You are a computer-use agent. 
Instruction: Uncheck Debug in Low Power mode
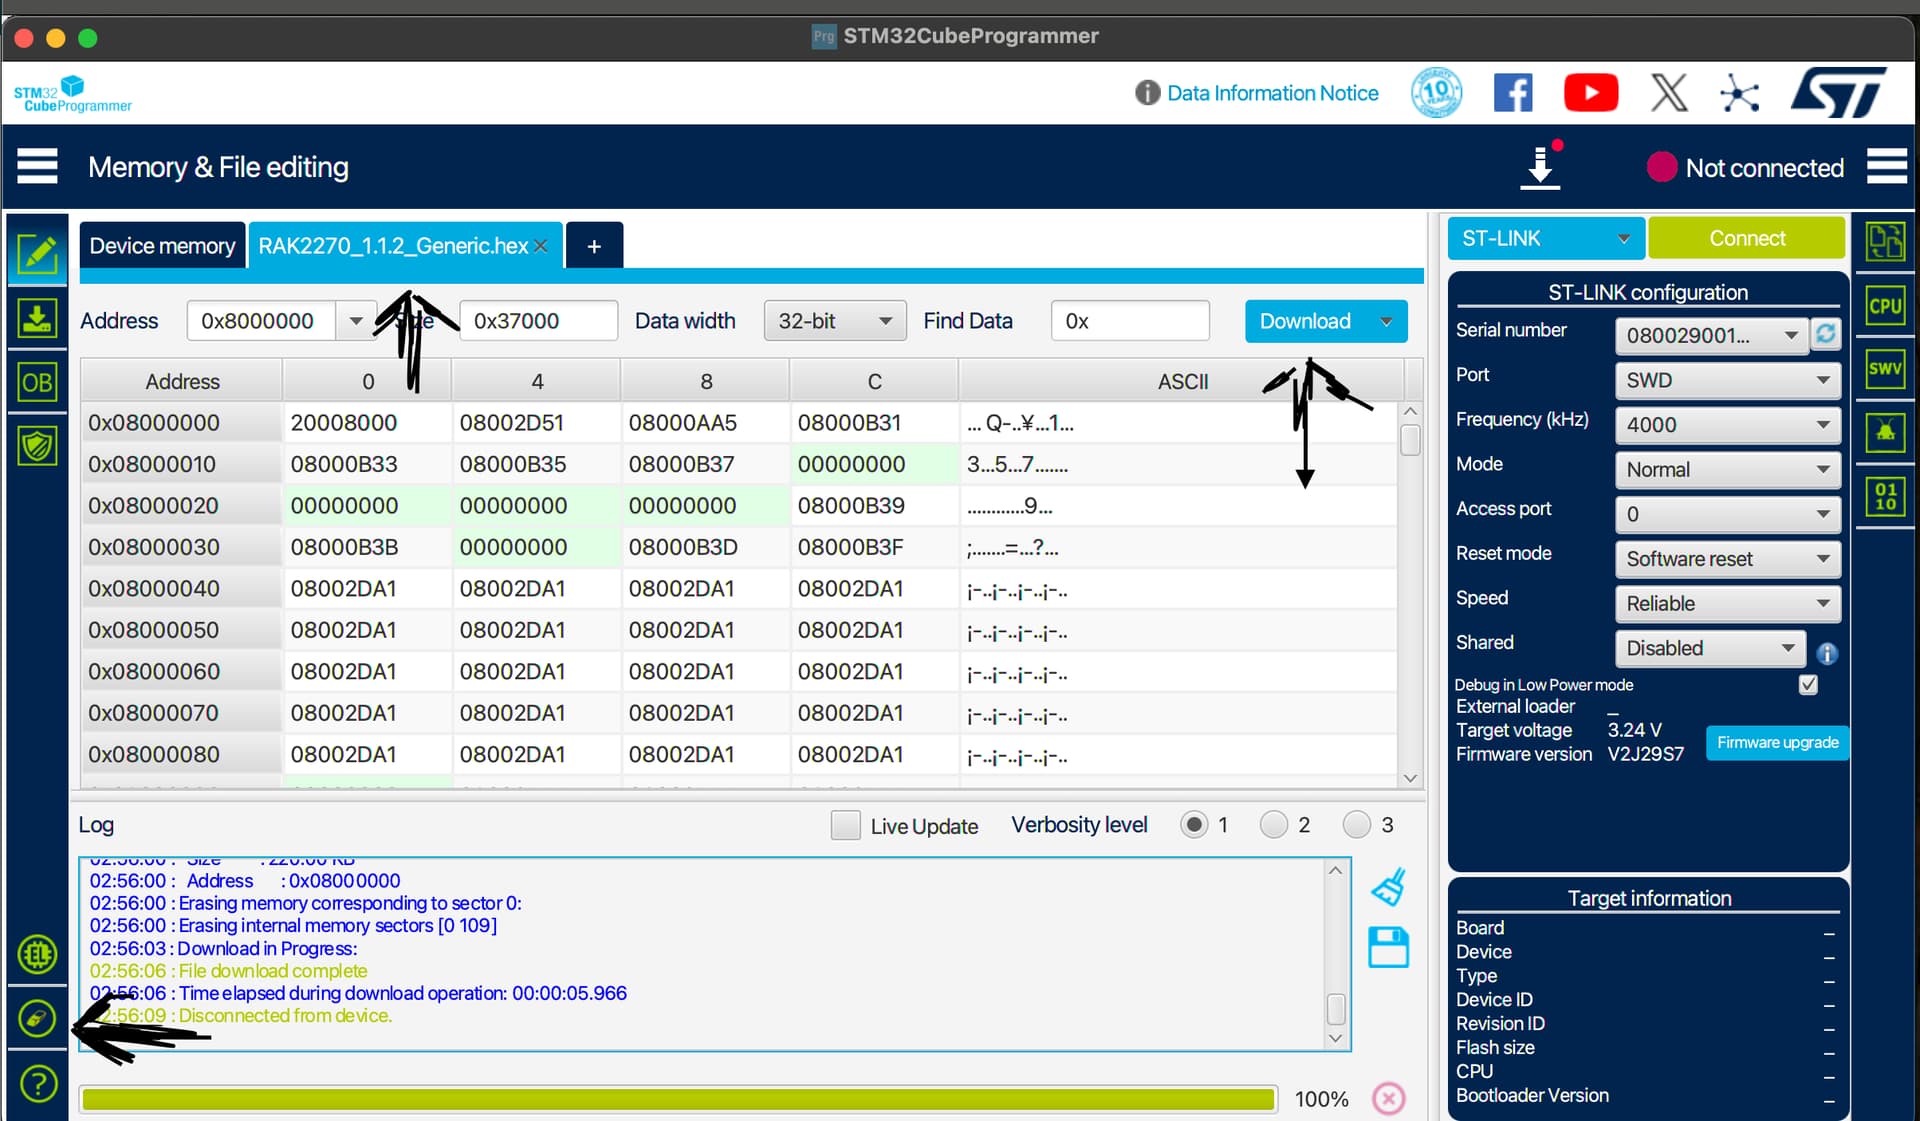click(x=1808, y=685)
